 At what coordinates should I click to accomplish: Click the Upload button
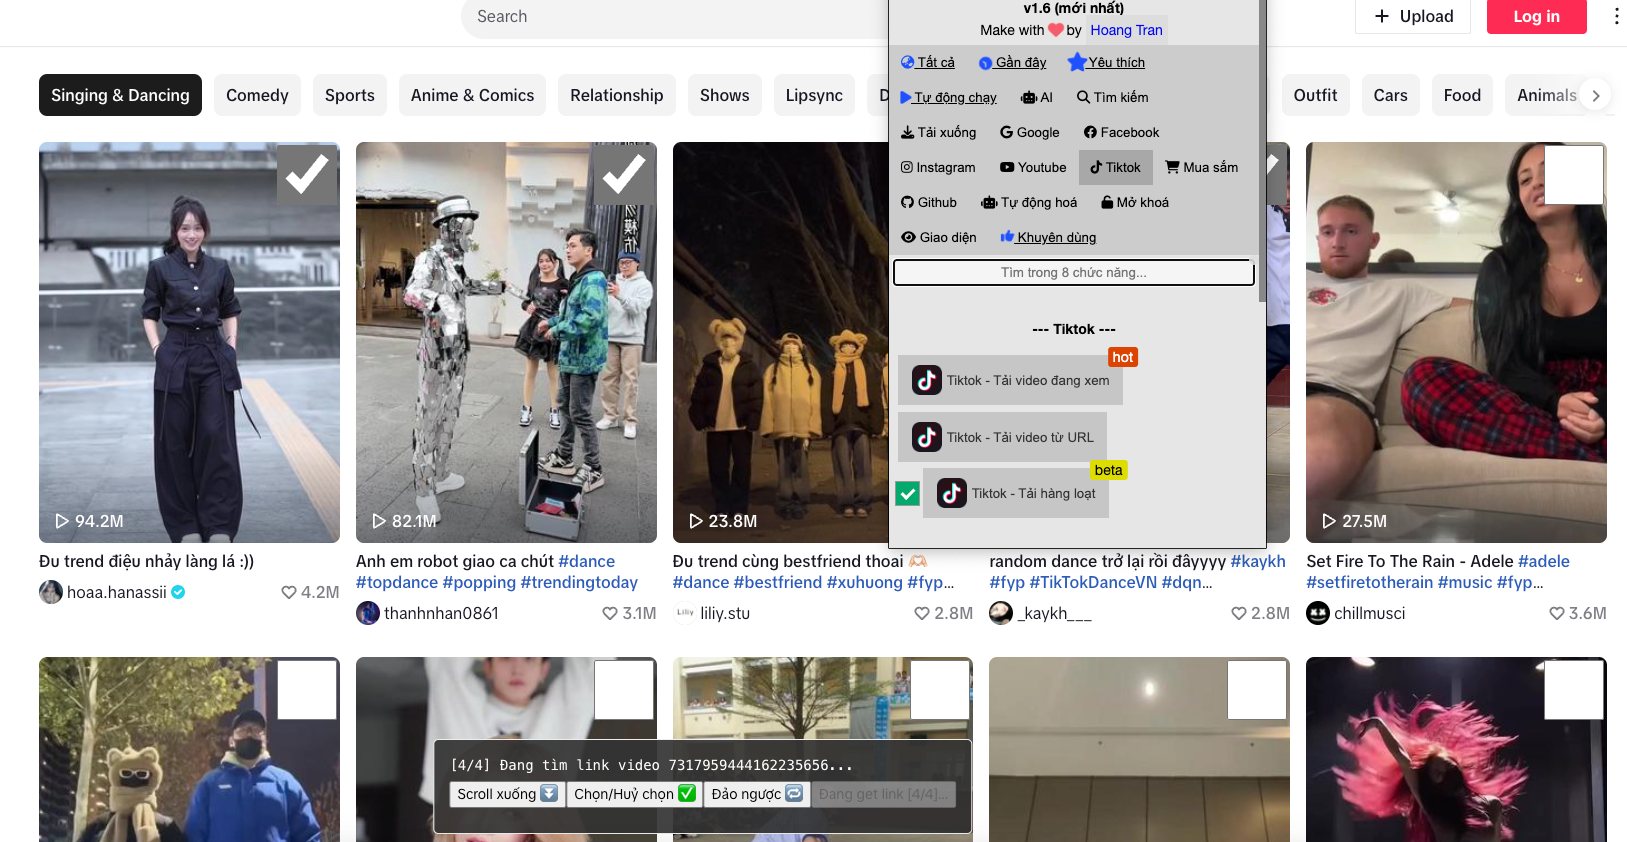tap(1412, 16)
